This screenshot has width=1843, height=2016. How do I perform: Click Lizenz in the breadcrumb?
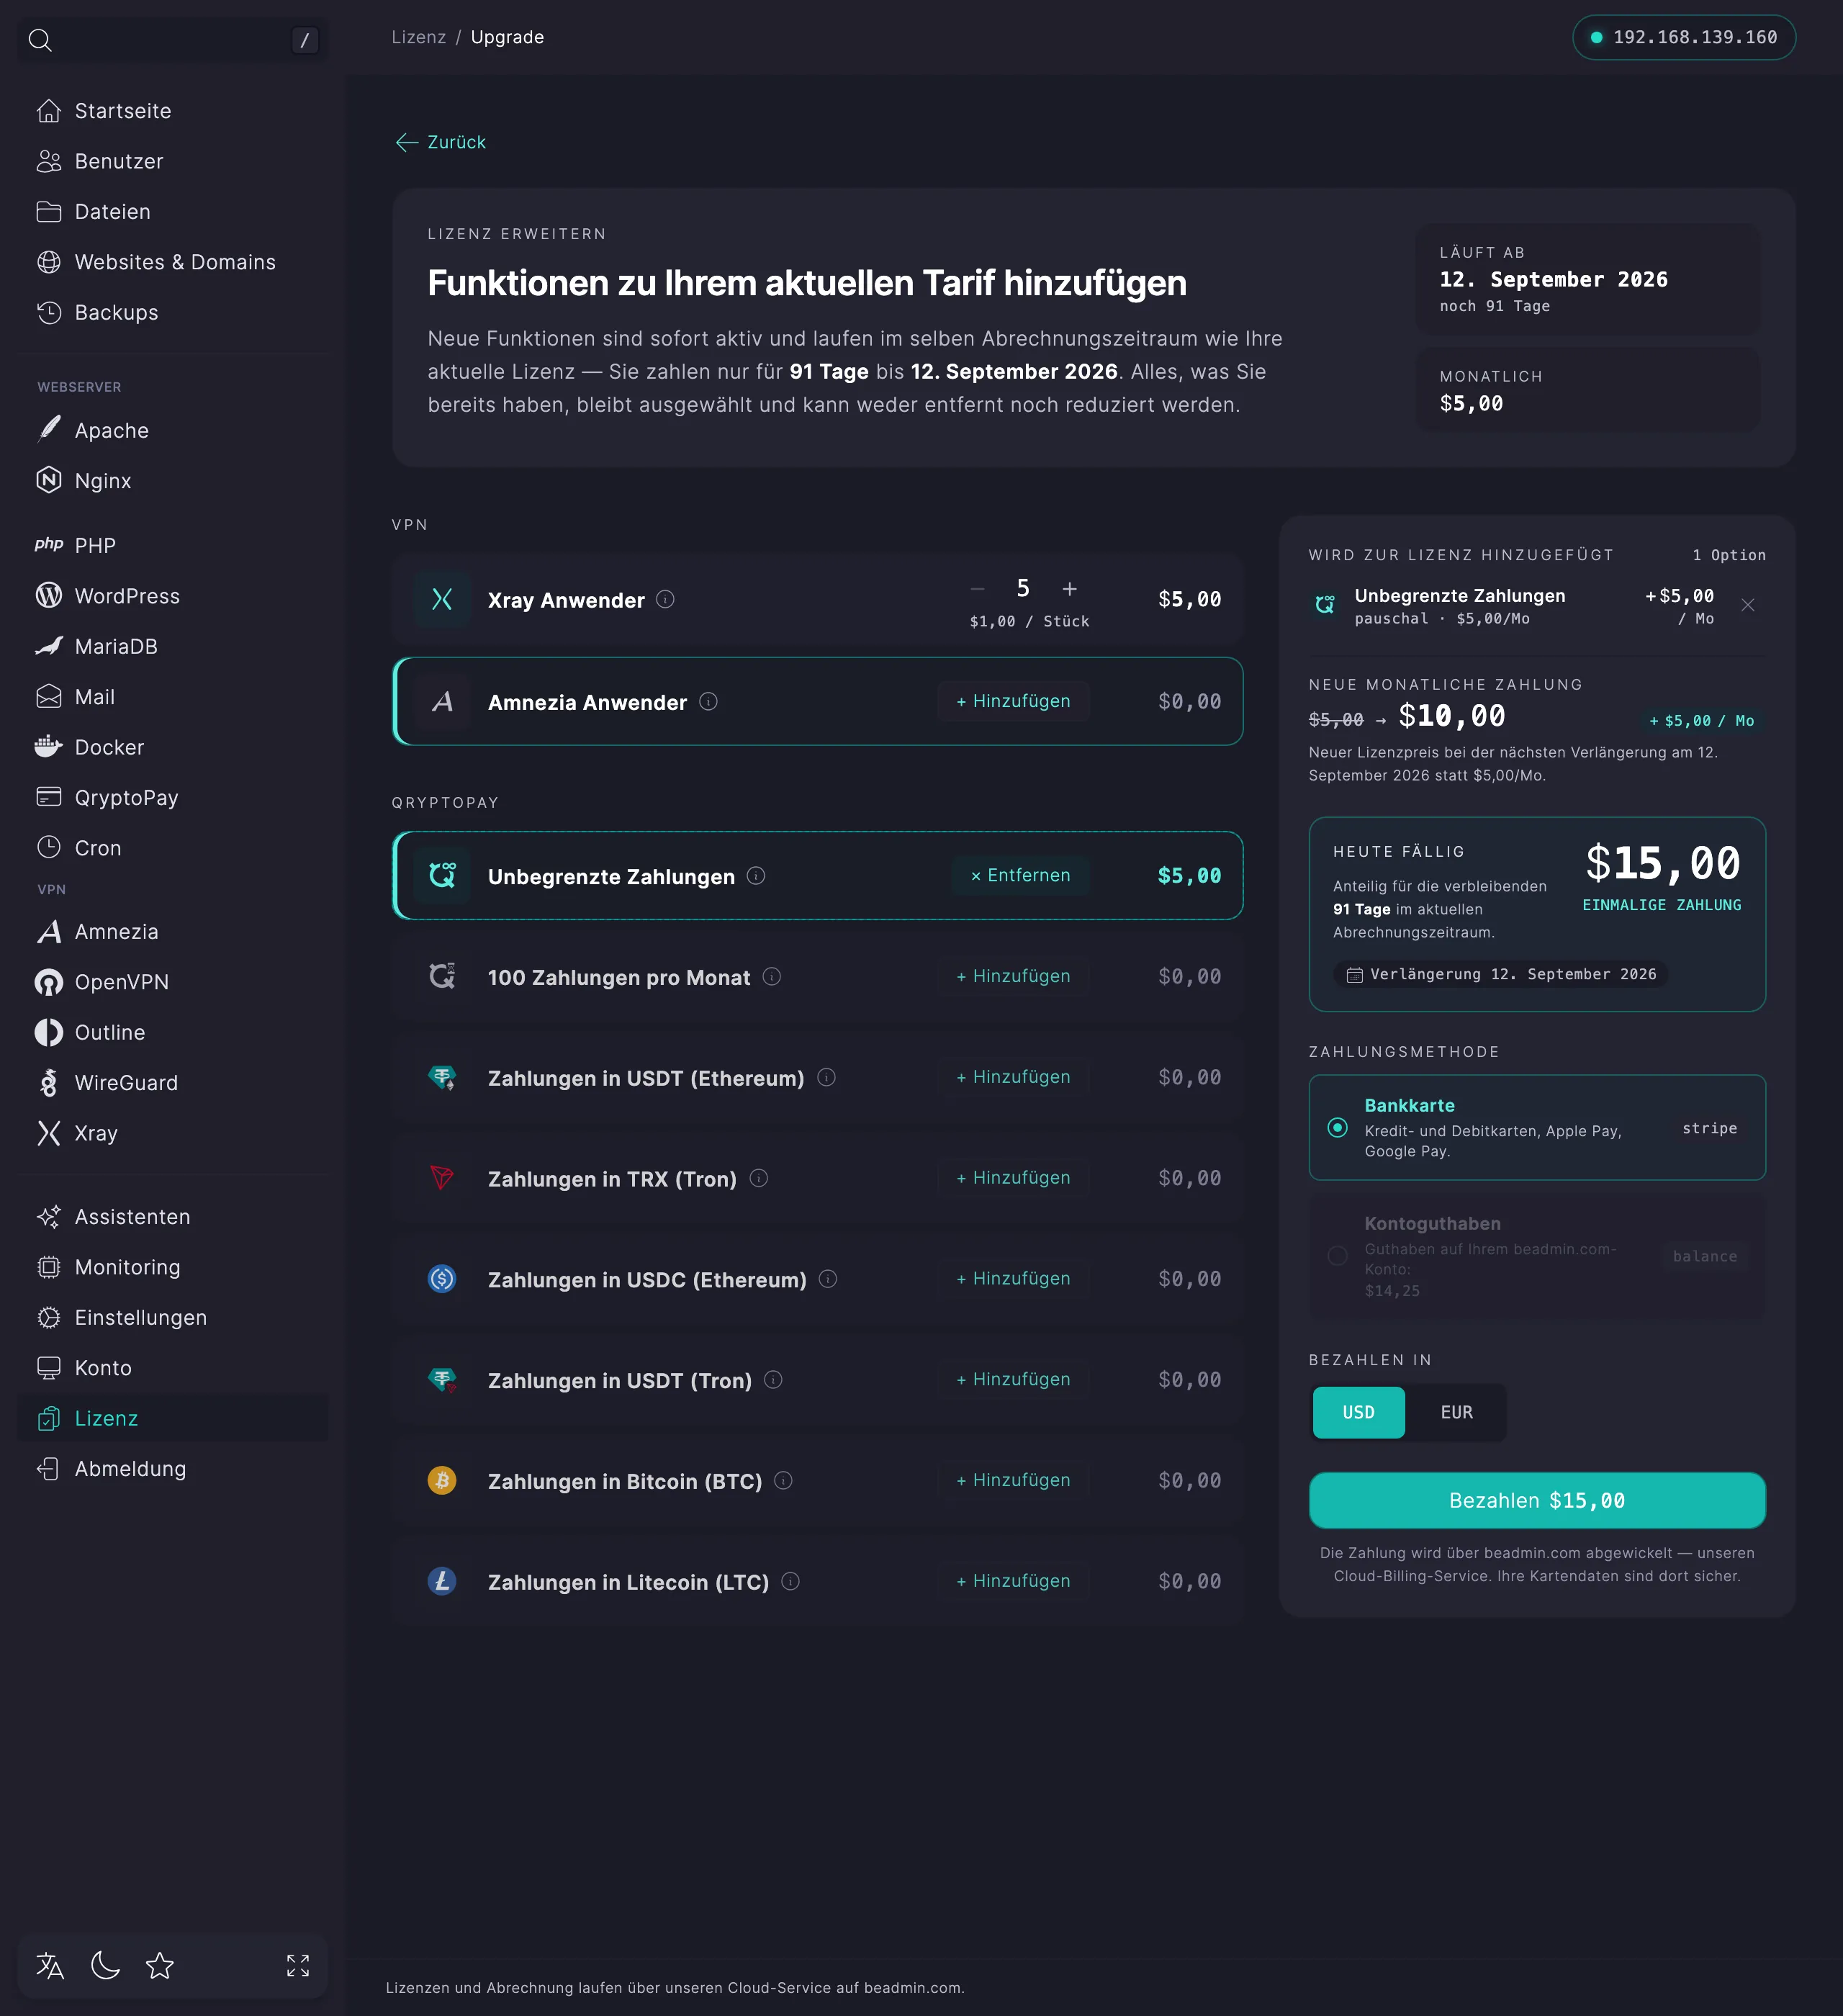pos(418,37)
